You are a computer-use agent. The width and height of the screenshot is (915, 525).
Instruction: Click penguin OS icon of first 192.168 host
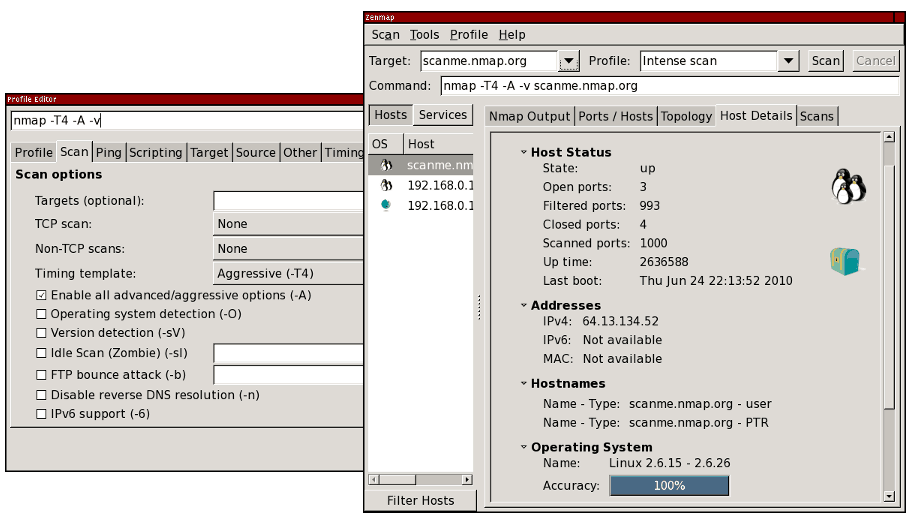point(386,185)
